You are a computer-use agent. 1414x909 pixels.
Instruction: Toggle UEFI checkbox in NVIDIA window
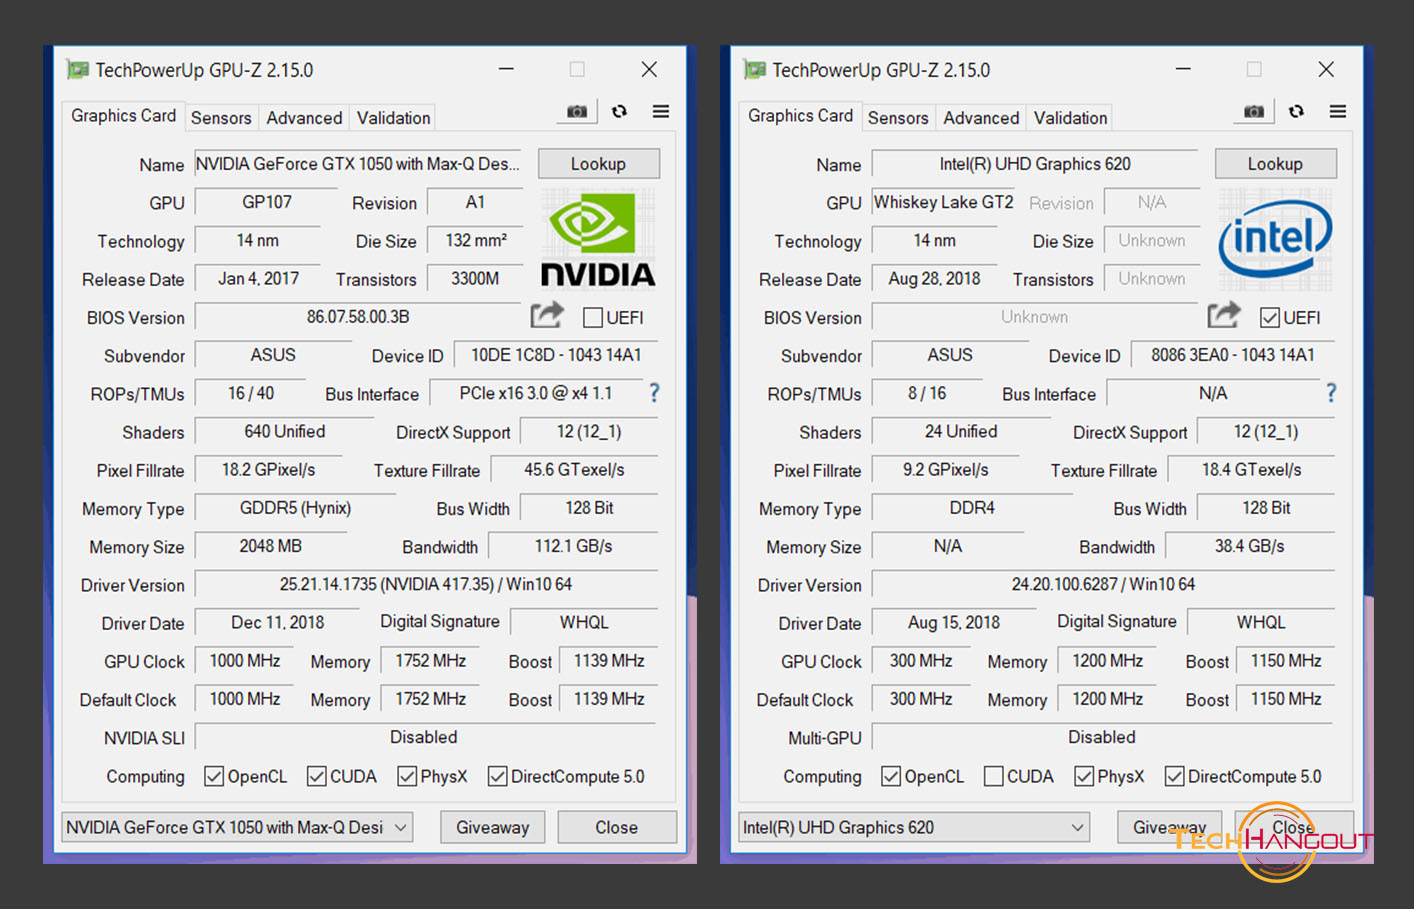pyautogui.click(x=593, y=318)
